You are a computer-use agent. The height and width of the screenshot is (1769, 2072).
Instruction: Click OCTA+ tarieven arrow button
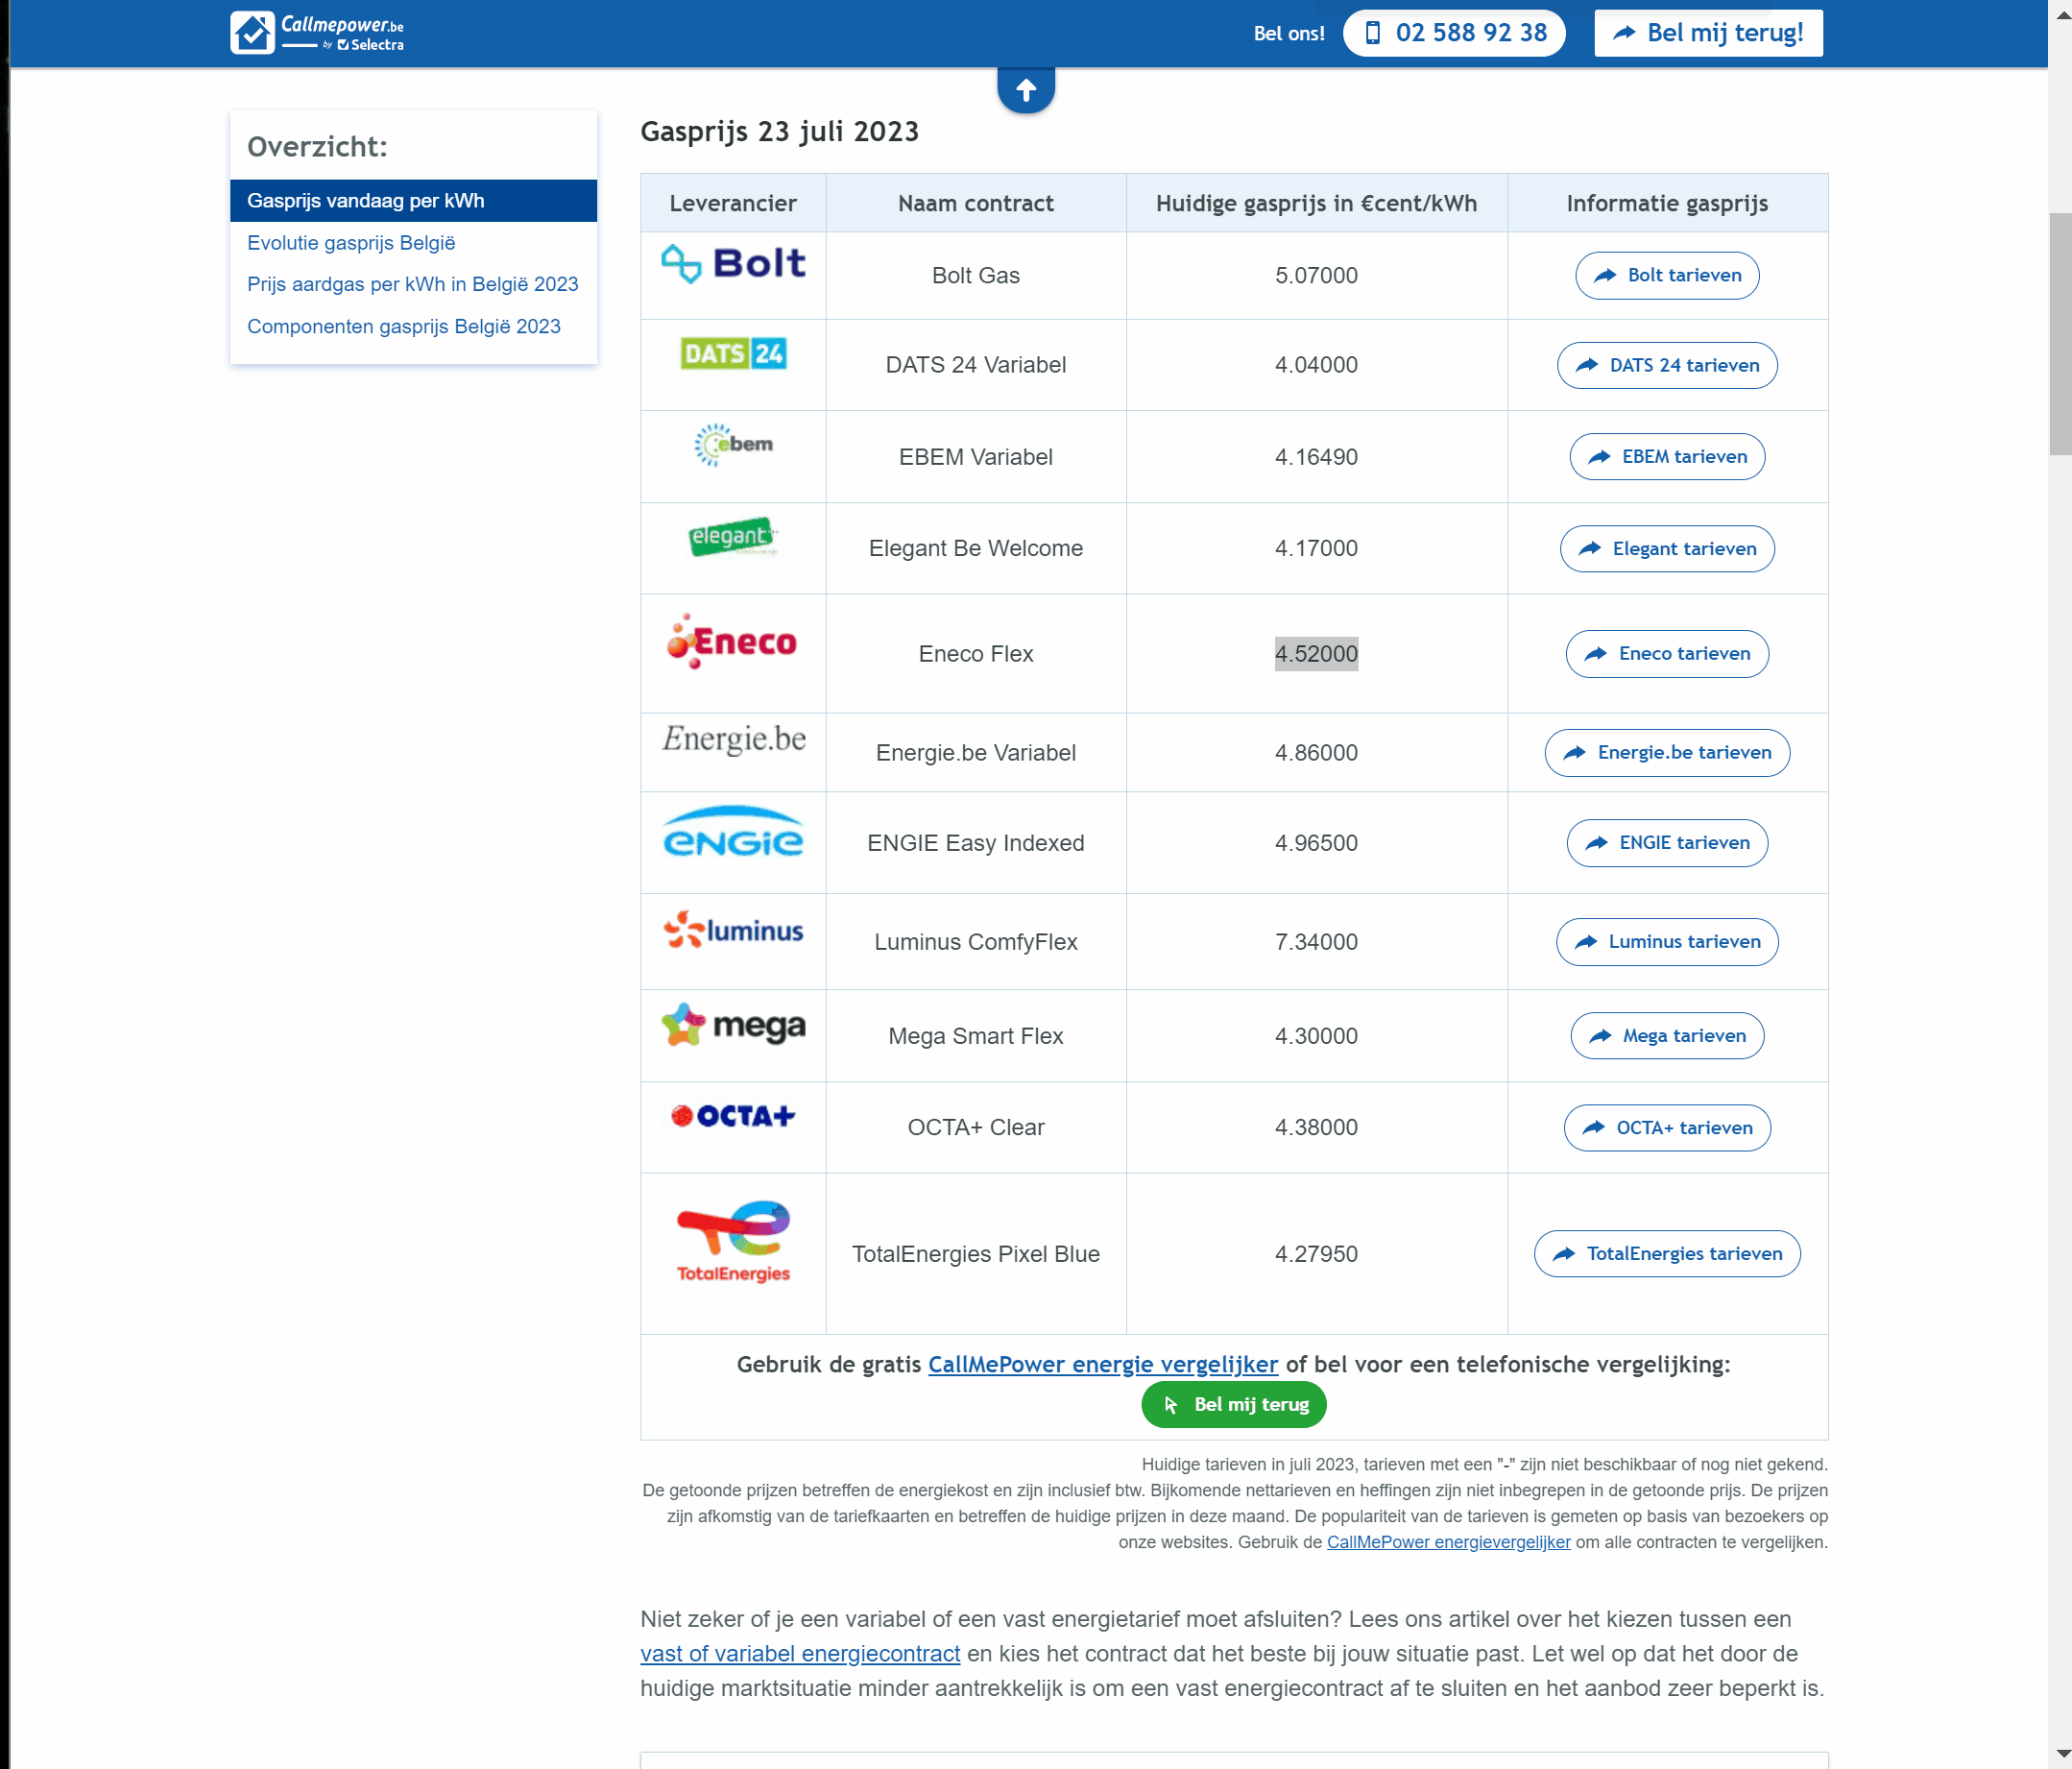pos(1667,1127)
